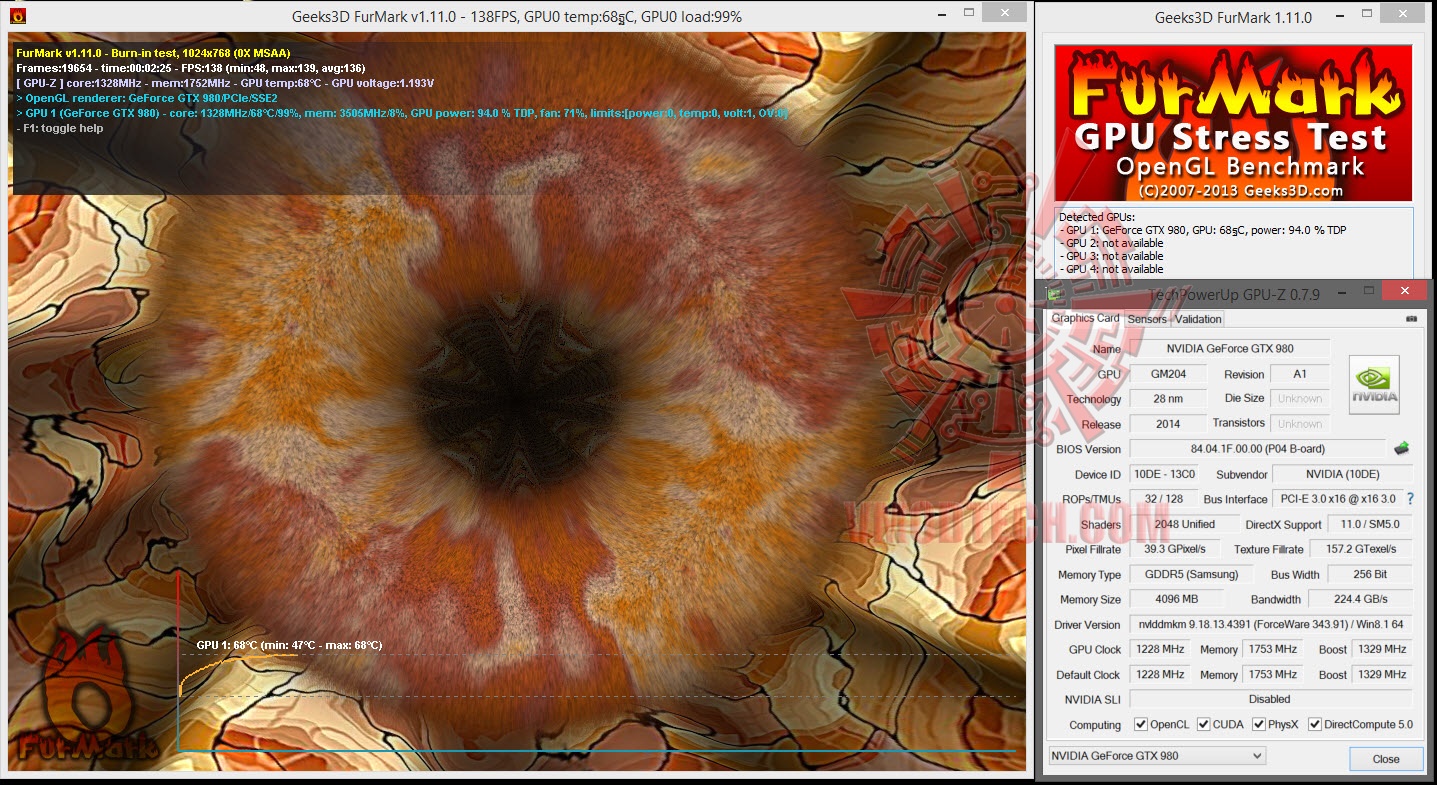Click the GPU-Z screenshot camera icon
This screenshot has width=1437, height=785.
pos(1410,319)
